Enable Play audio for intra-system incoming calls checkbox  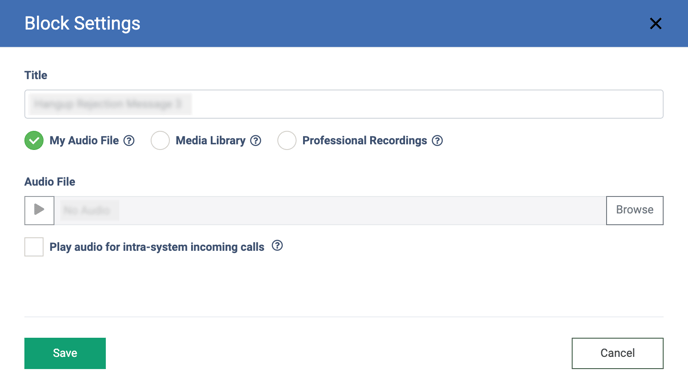click(x=34, y=247)
